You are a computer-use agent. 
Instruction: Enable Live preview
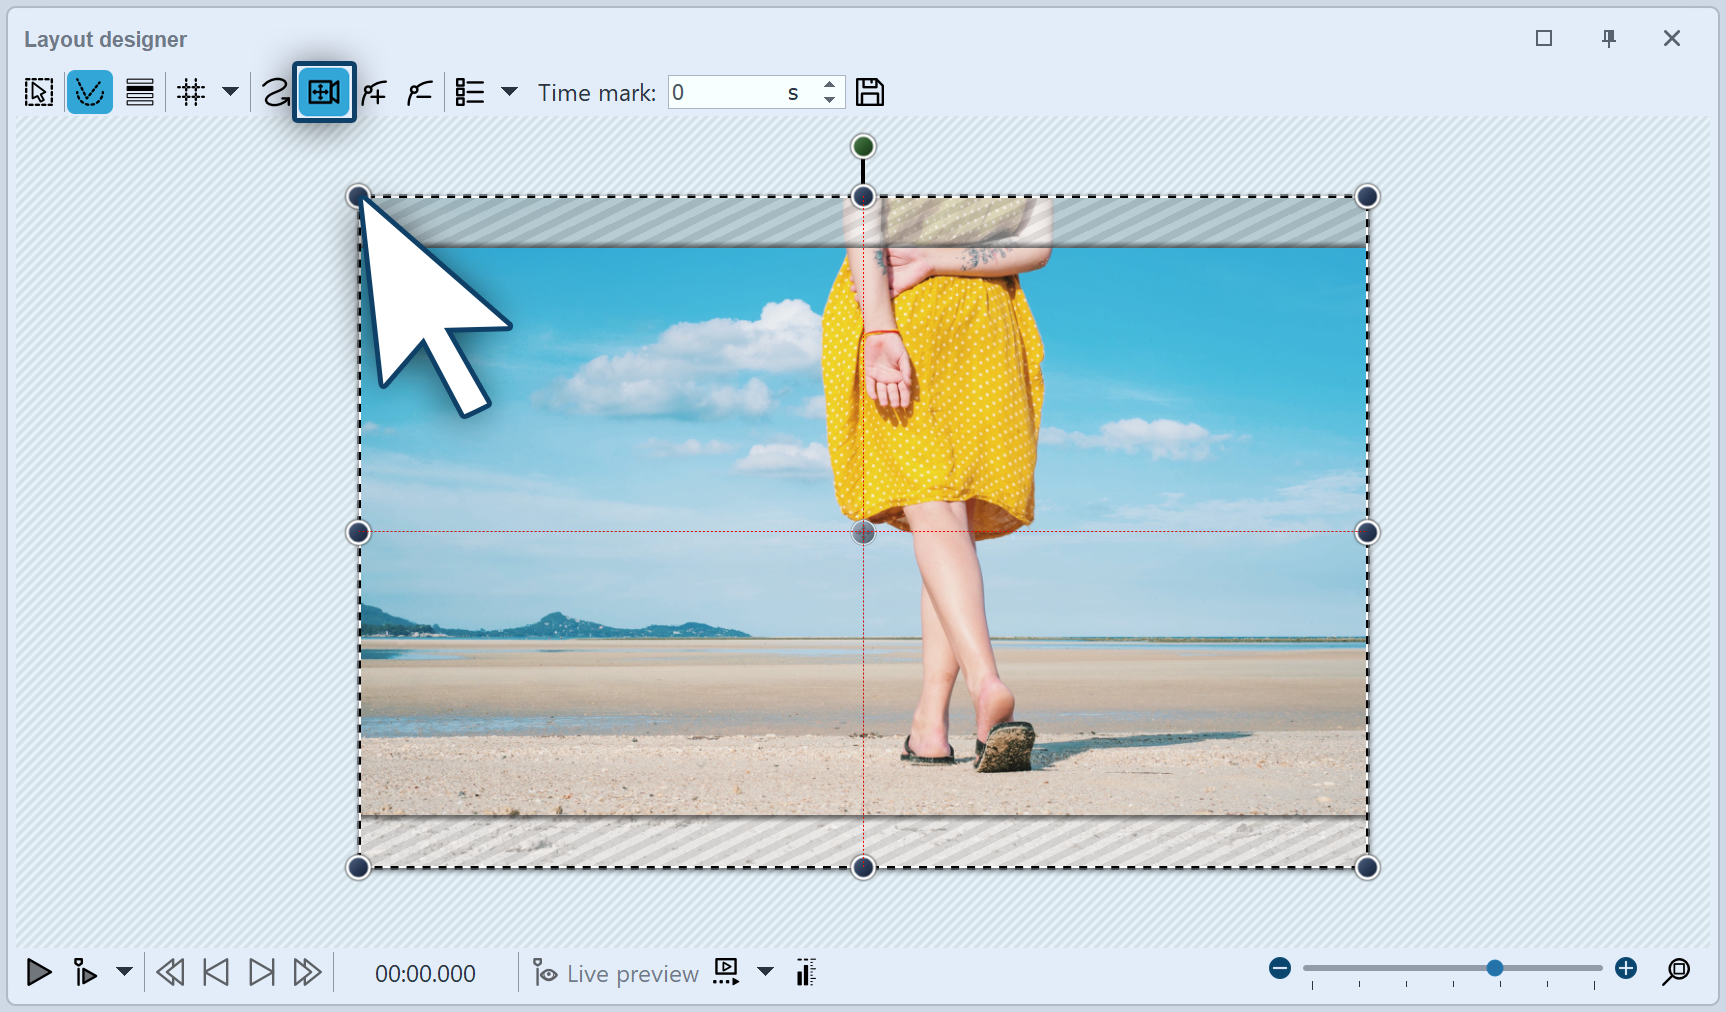615,972
